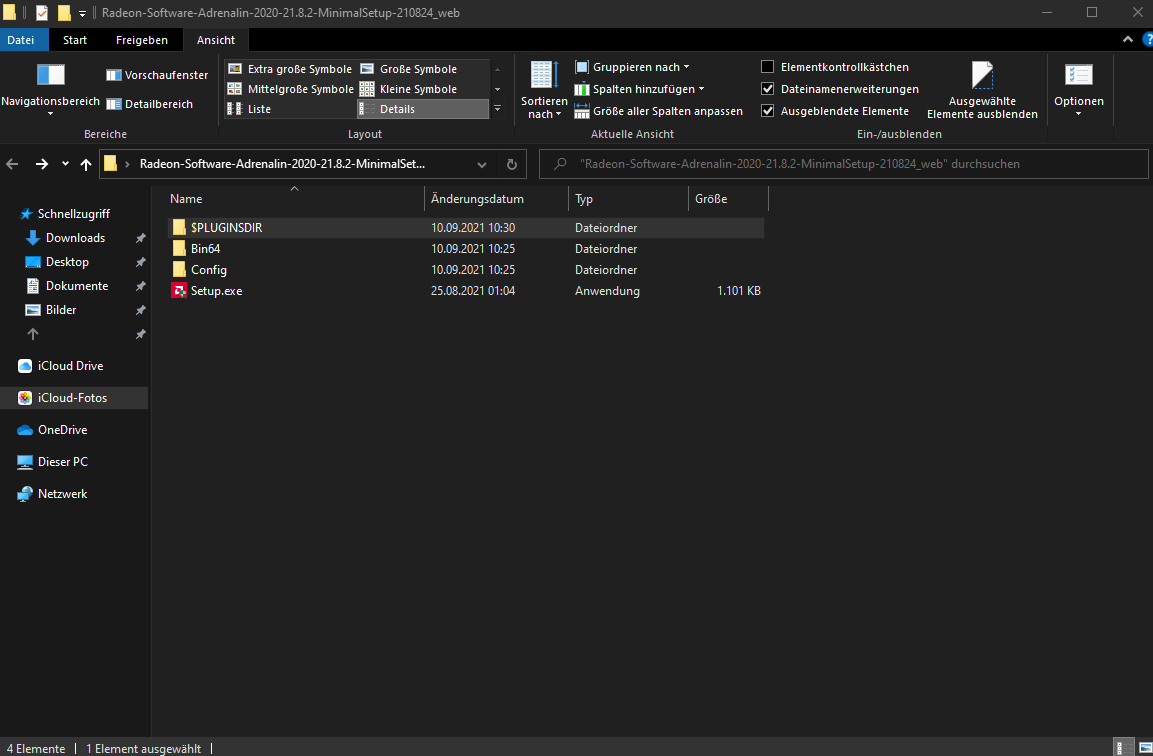Open the Quick Access Toolbar customize arrow
1153x756 pixels.
coord(82,13)
